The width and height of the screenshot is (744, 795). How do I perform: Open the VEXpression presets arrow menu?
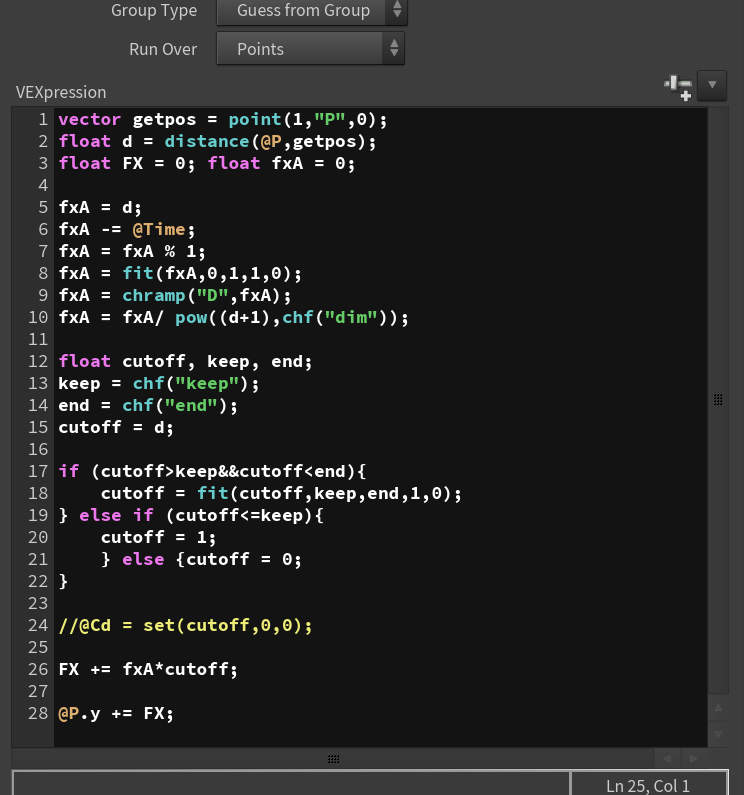tap(712, 85)
